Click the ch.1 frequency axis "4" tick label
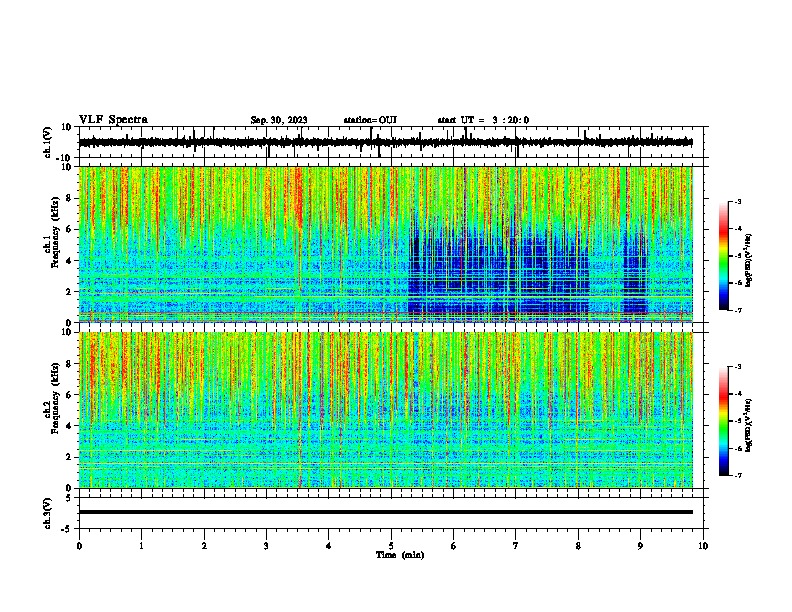 70,261
